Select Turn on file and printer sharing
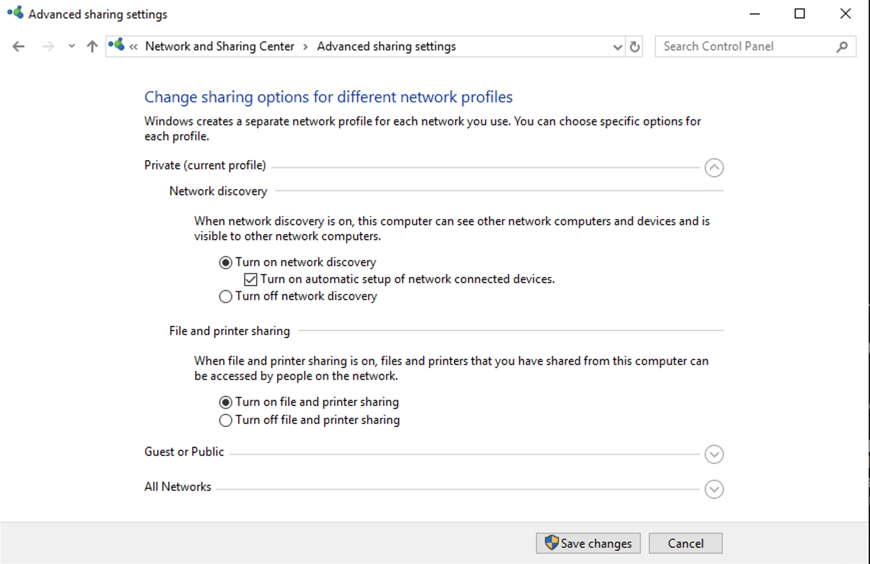This screenshot has height=564, width=870. pos(226,403)
